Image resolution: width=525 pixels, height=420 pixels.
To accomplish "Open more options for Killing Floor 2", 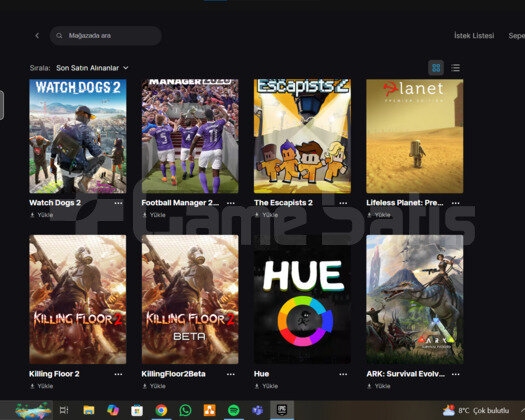I will (118, 374).
